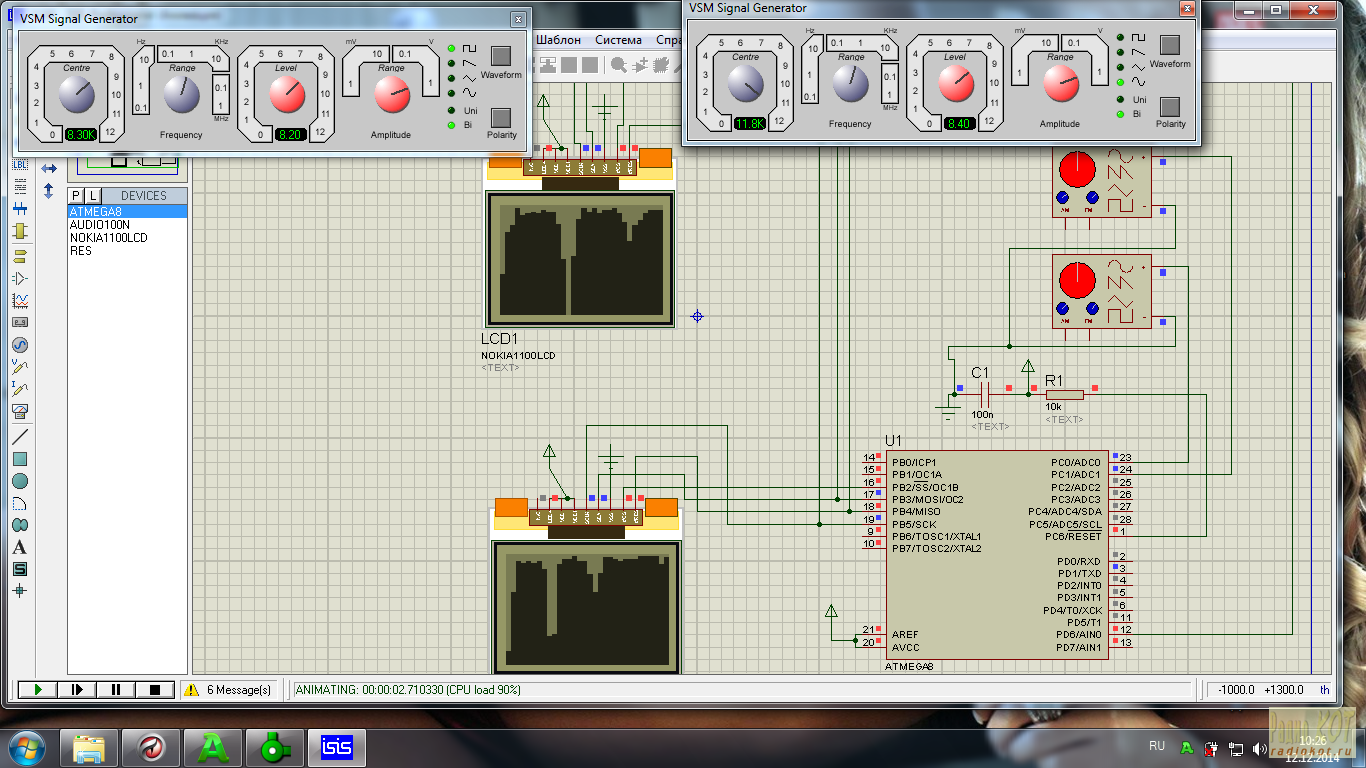Select the 2D circle graphics tool
Viewport: 1366px width, 768px height.
19,481
